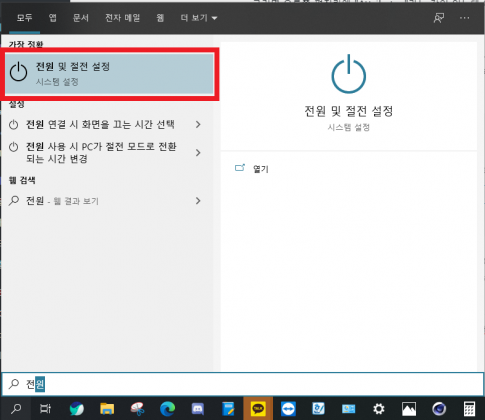Expand arrow for 전원 연결 시 화면을 끄는 시간 선택
This screenshot has height=420, width=485.
[x=198, y=125]
